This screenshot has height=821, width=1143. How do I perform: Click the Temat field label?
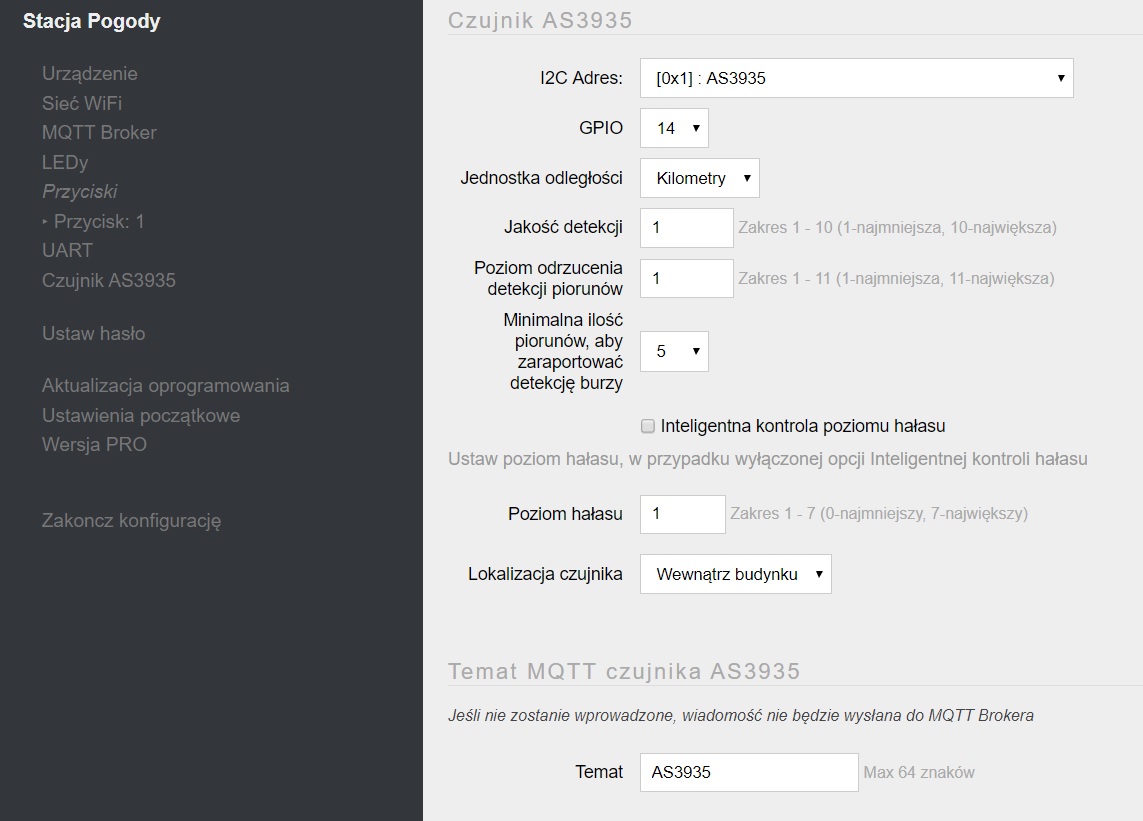coord(599,772)
